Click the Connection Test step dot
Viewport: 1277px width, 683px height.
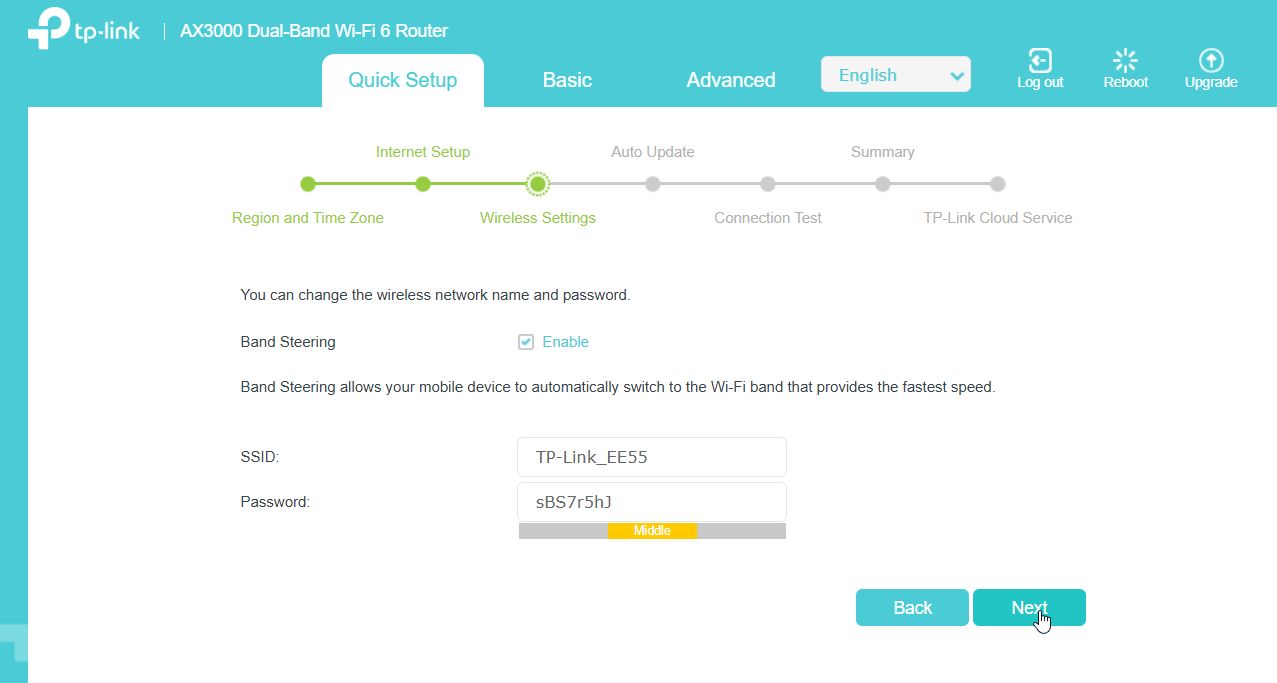(767, 184)
